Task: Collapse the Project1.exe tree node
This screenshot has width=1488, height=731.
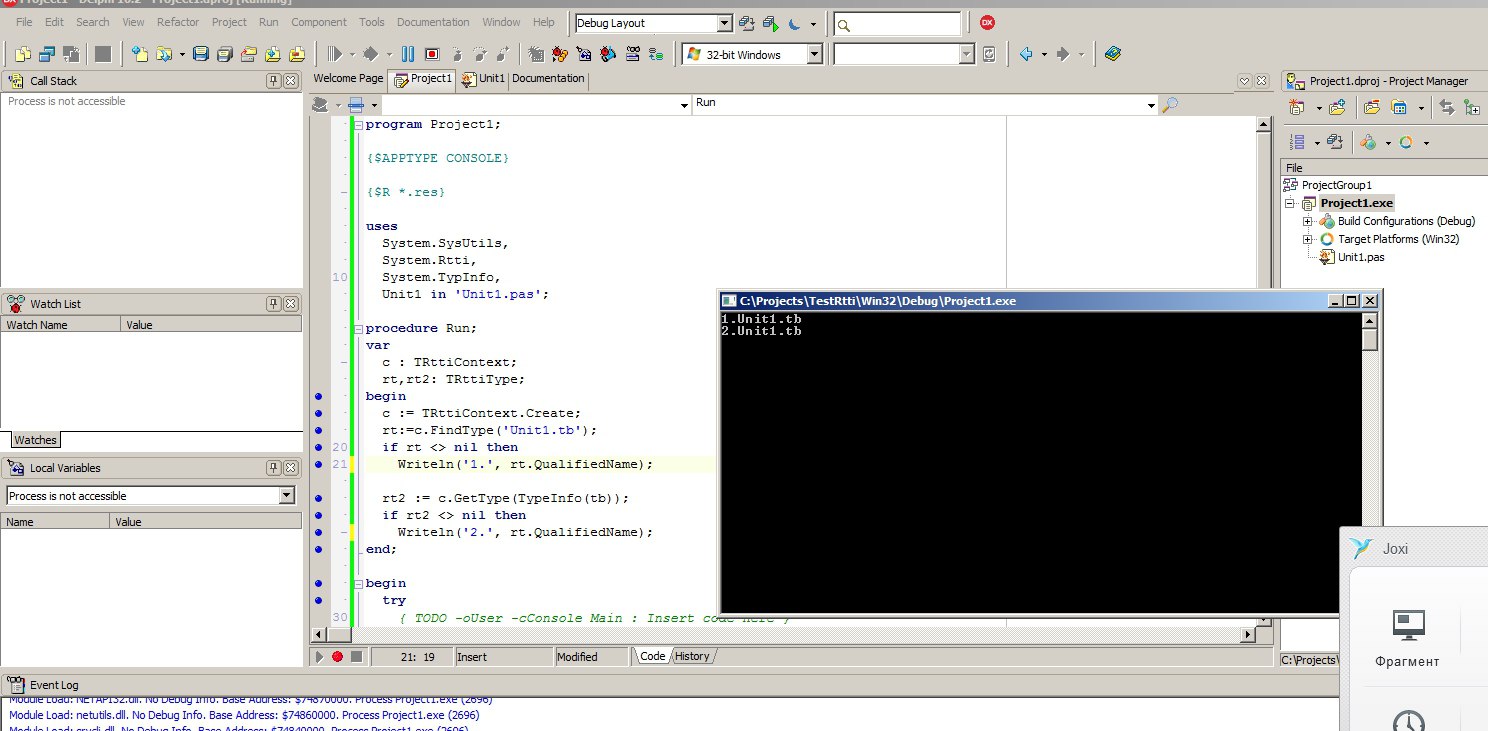Action: (1291, 203)
